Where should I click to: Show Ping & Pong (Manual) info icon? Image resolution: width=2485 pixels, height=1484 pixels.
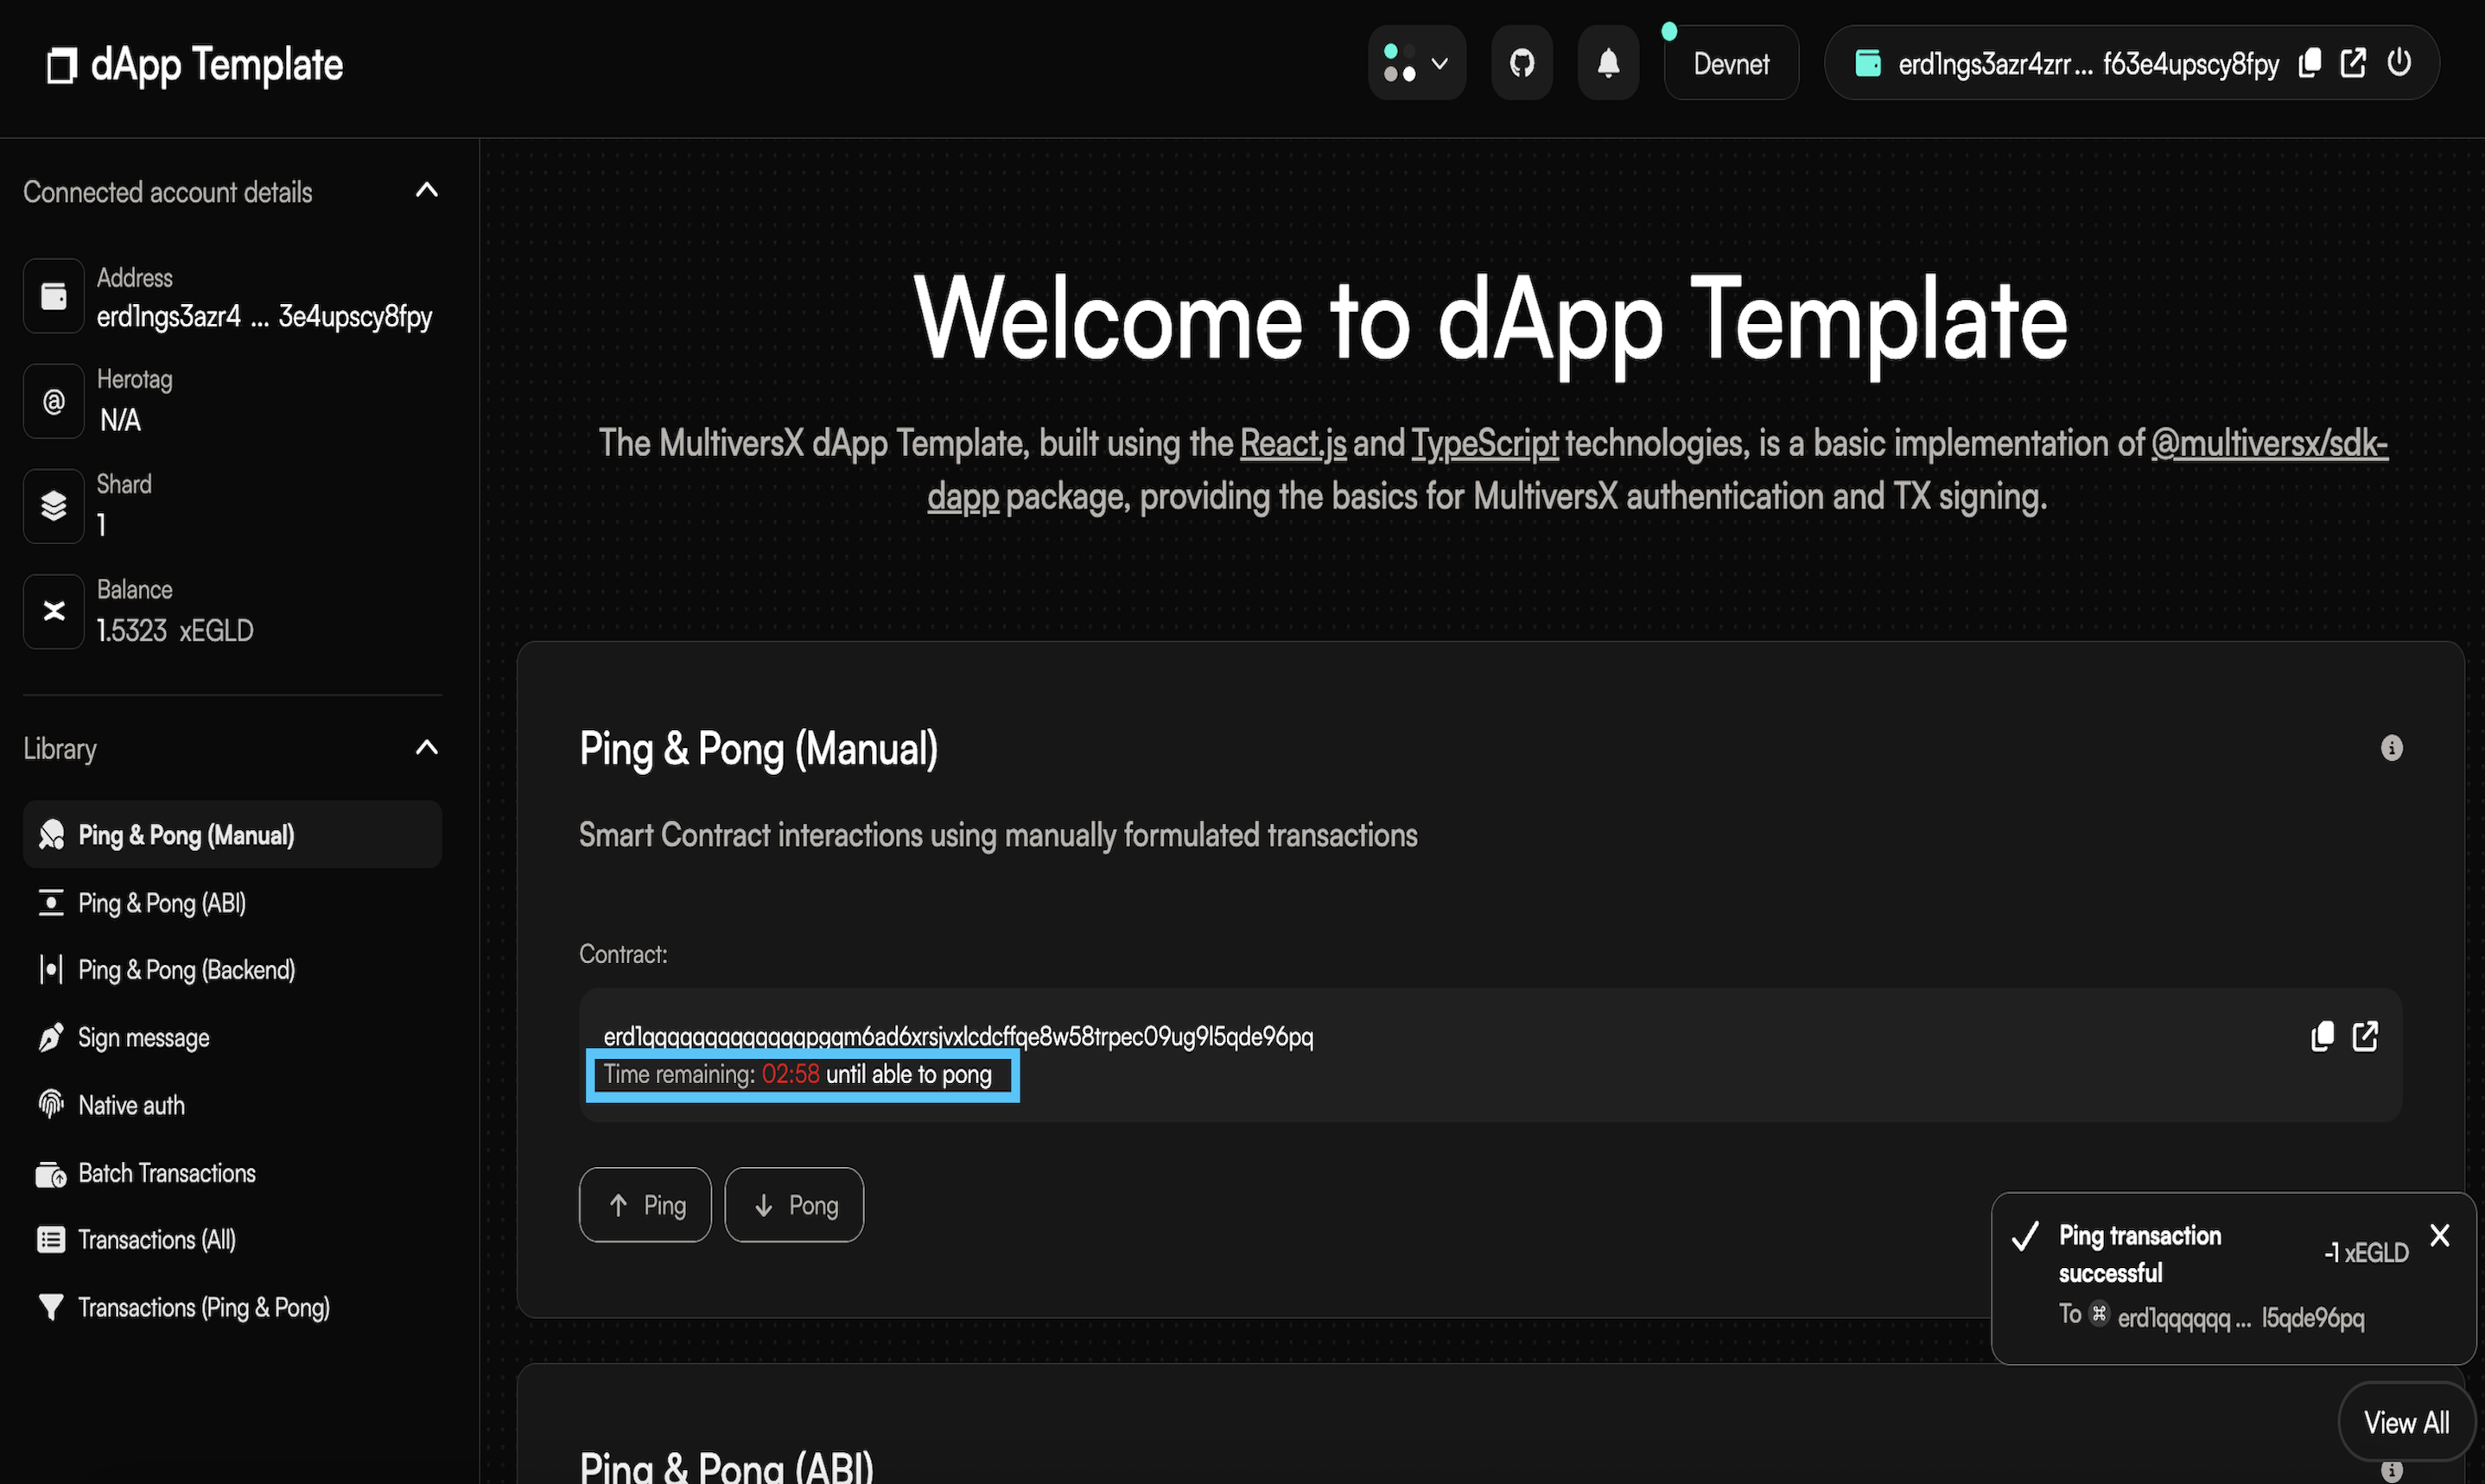2391,748
